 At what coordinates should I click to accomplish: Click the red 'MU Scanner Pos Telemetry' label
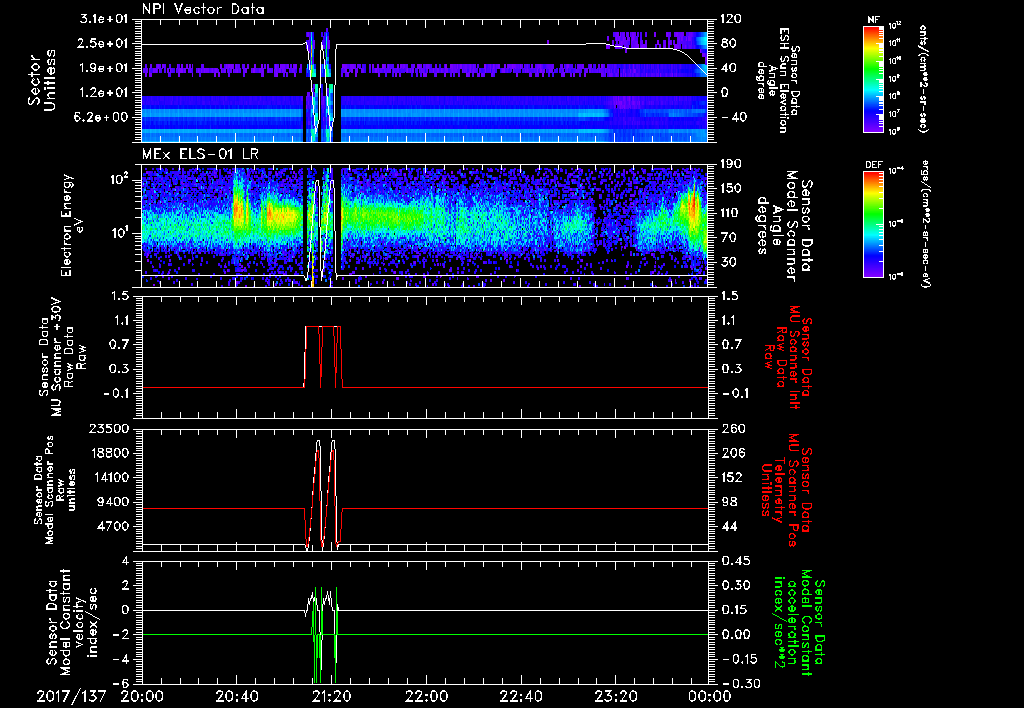pyautogui.click(x=785, y=490)
